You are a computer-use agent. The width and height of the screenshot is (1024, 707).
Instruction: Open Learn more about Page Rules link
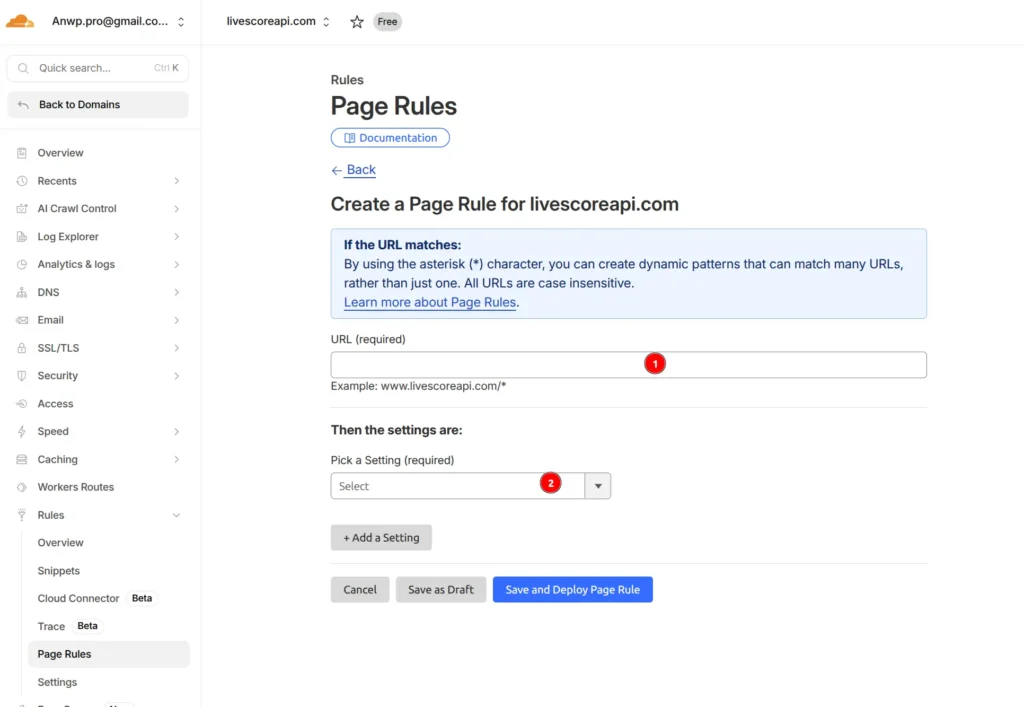pyautogui.click(x=430, y=302)
